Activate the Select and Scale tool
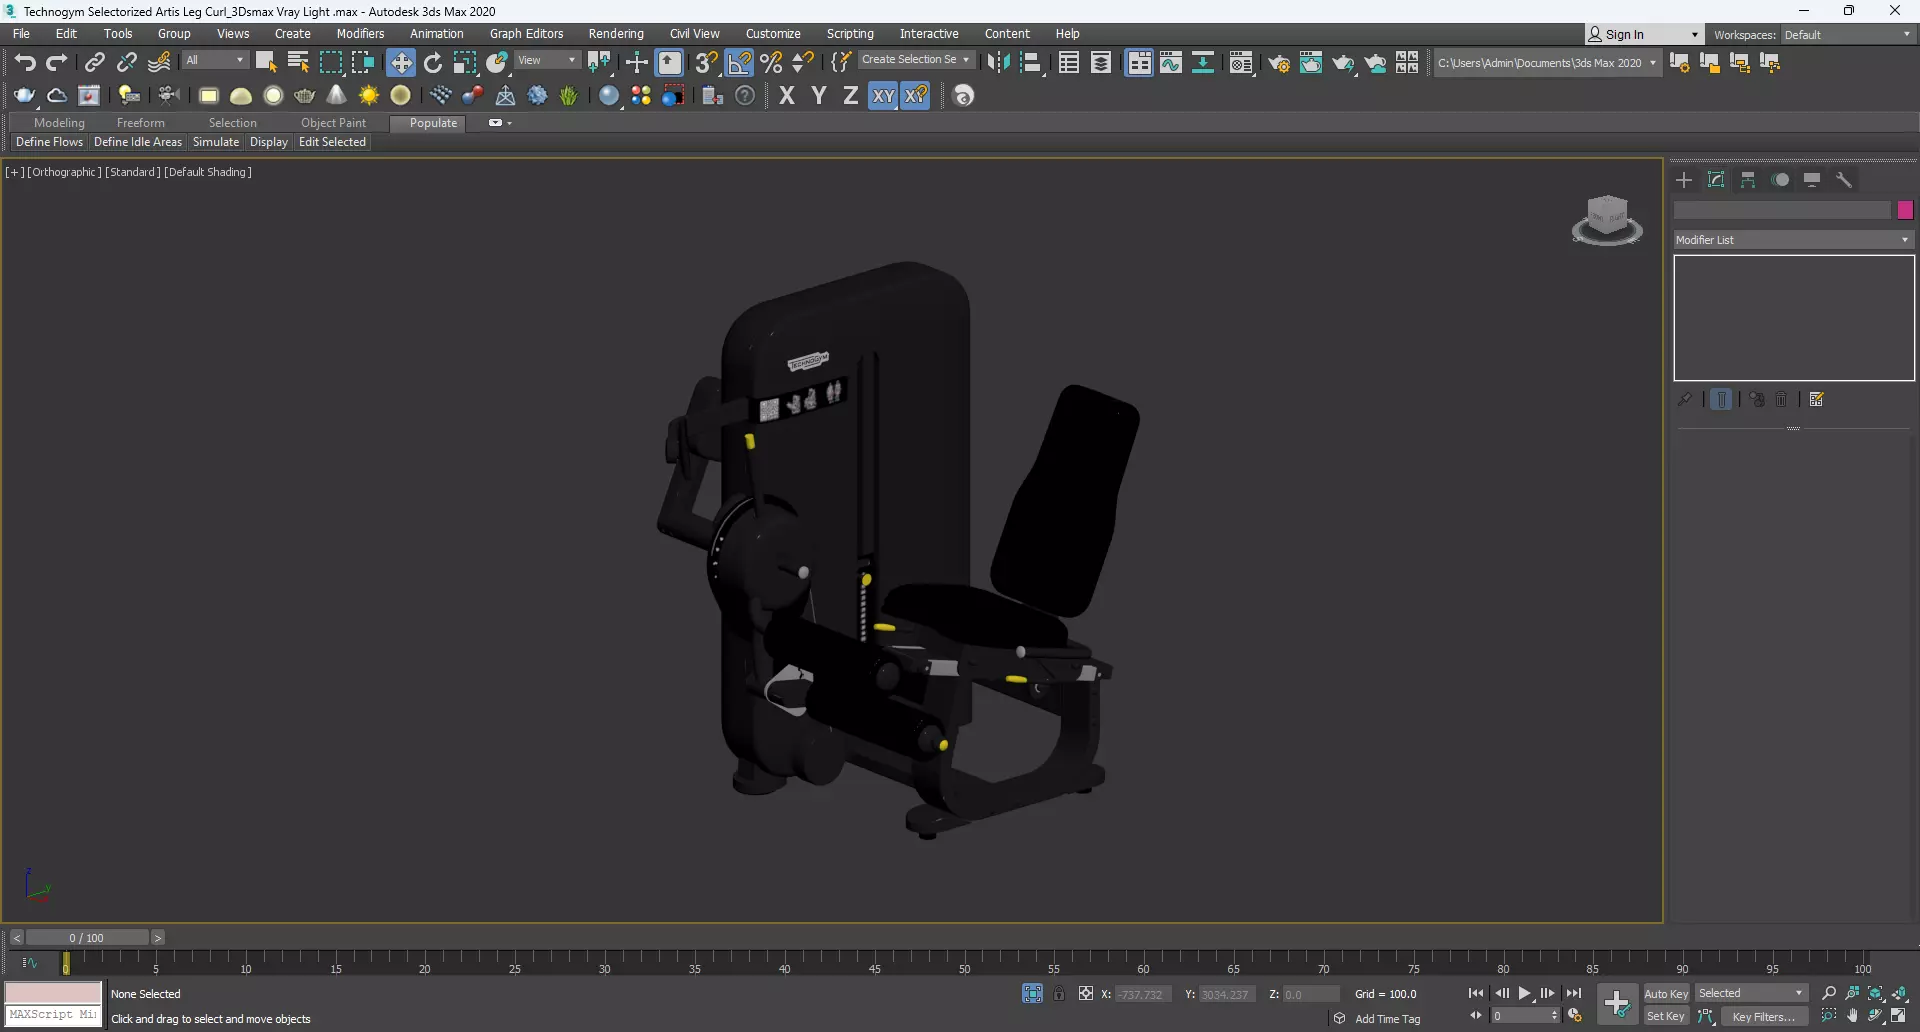The image size is (1920, 1032). [x=465, y=62]
